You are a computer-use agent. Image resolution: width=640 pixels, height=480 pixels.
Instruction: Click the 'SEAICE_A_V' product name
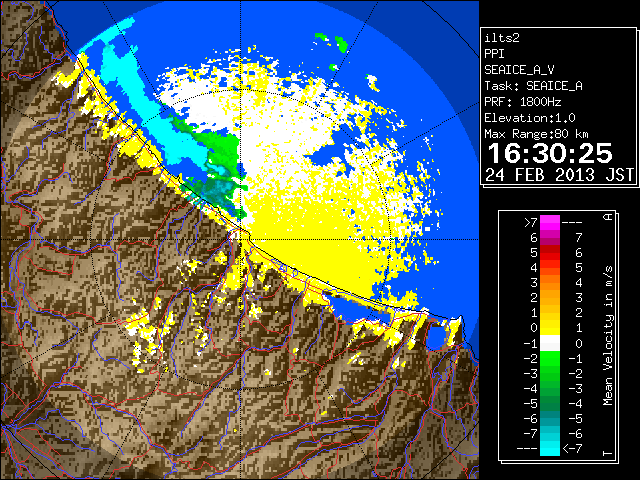(519, 70)
